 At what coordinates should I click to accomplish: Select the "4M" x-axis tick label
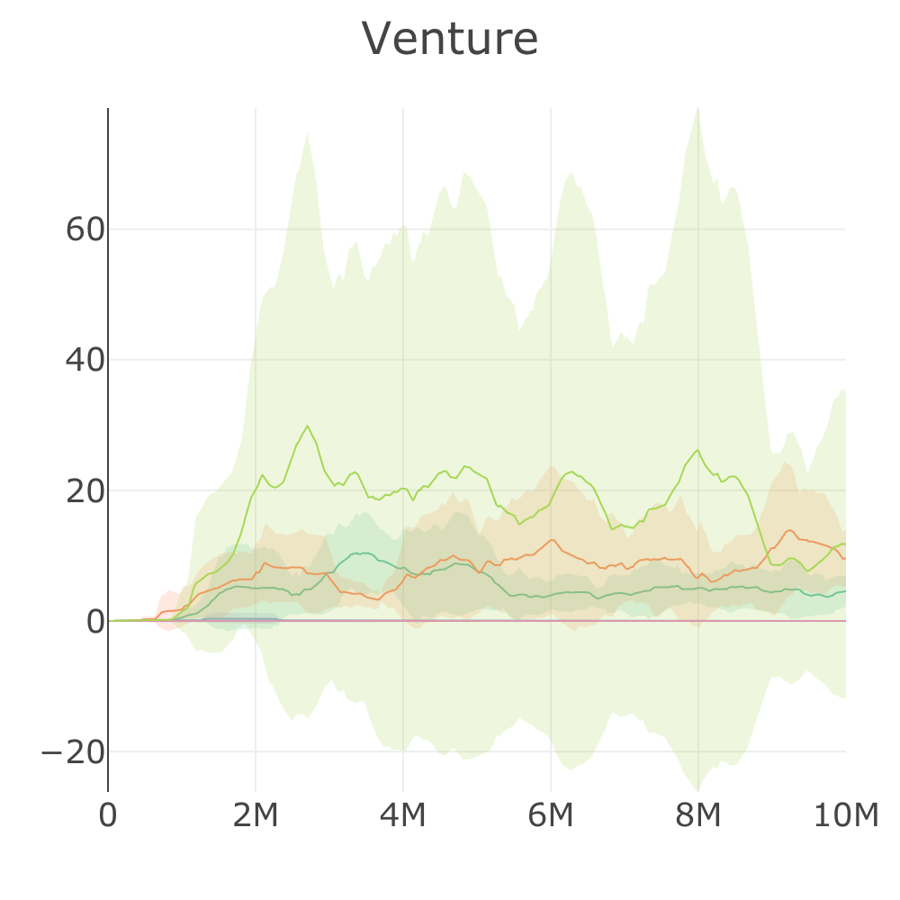403,816
